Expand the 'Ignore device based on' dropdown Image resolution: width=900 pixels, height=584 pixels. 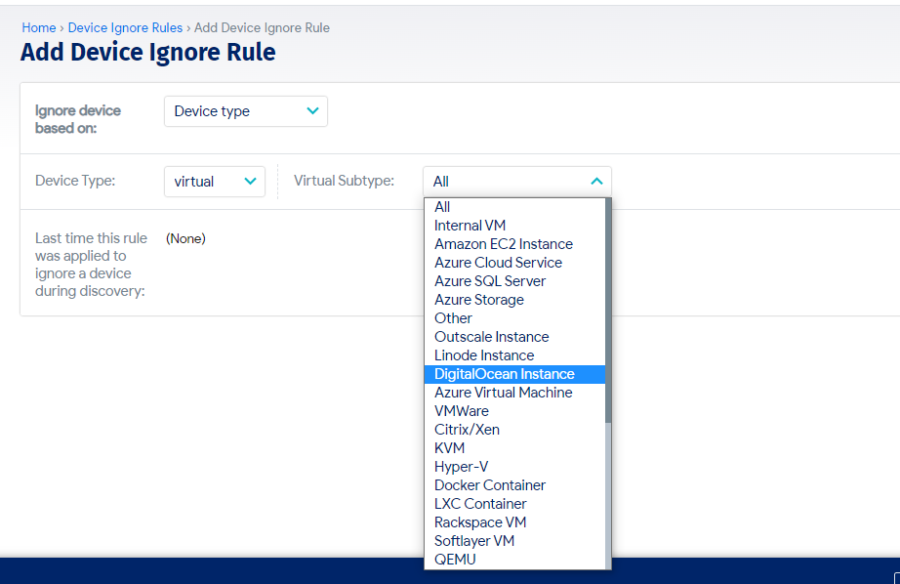tap(245, 111)
